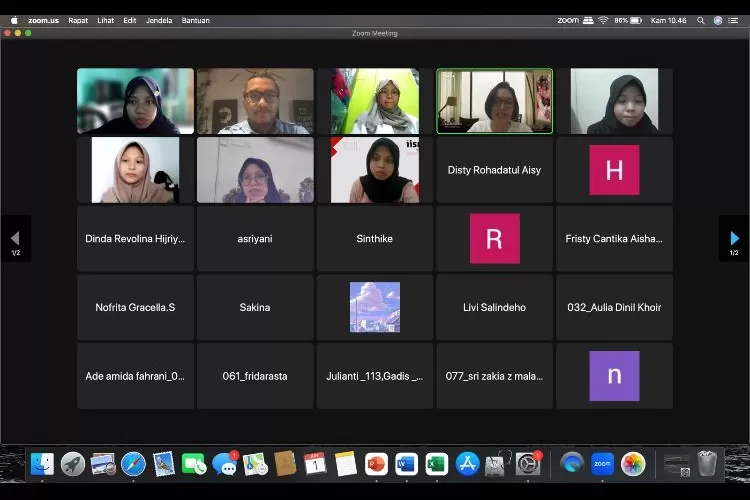Open Zoom app in the dock
The height and width of the screenshot is (500, 750).
pyautogui.click(x=602, y=464)
